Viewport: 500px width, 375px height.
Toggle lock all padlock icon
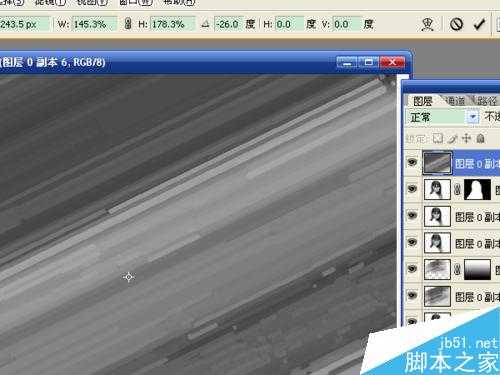click(480, 138)
